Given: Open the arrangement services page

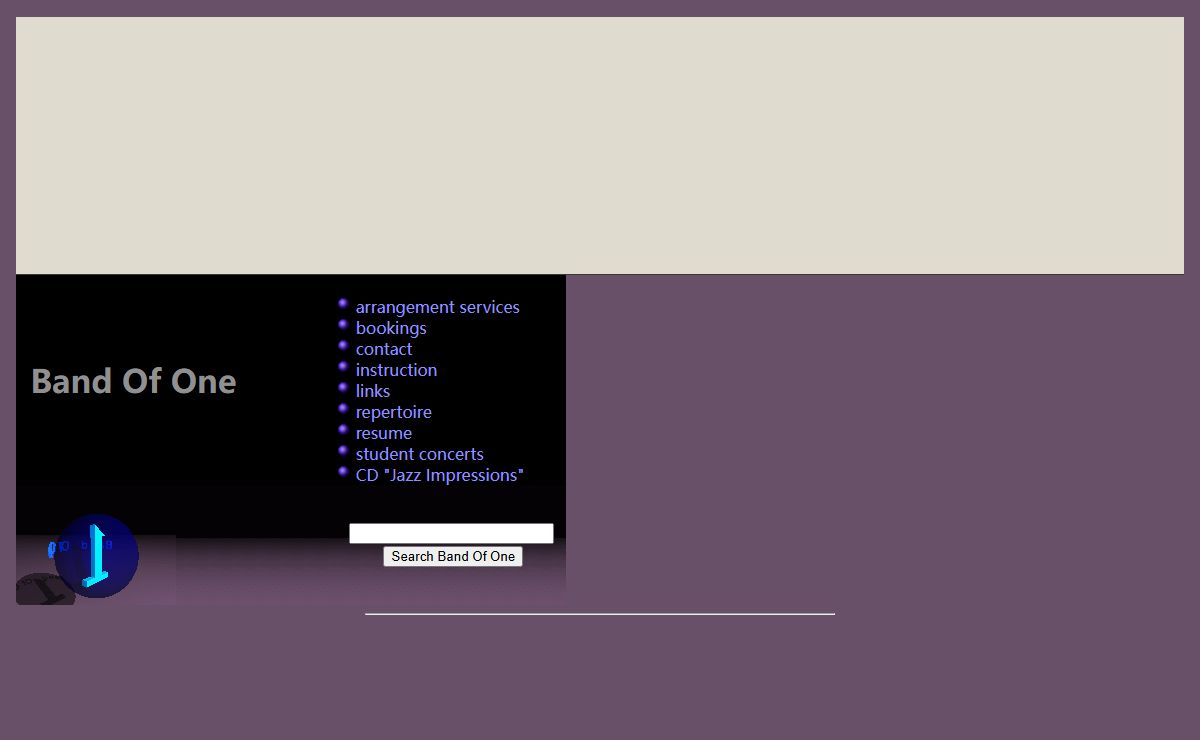Looking at the screenshot, I should [x=437, y=307].
